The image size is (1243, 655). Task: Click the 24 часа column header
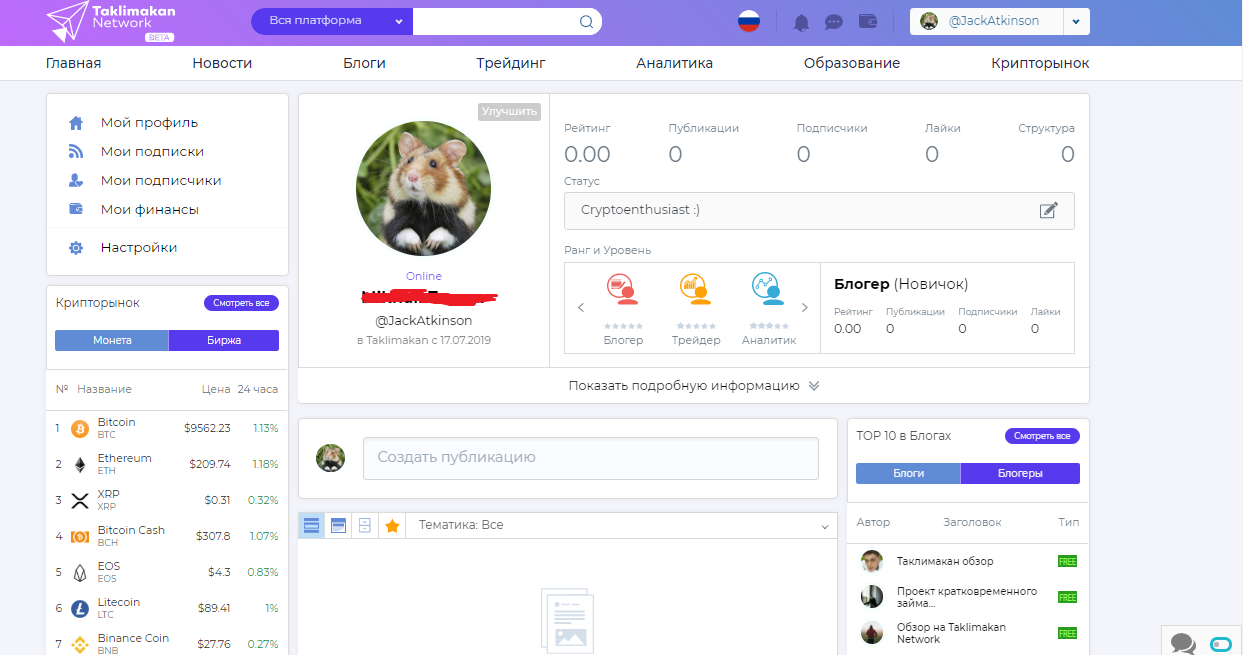(258, 389)
